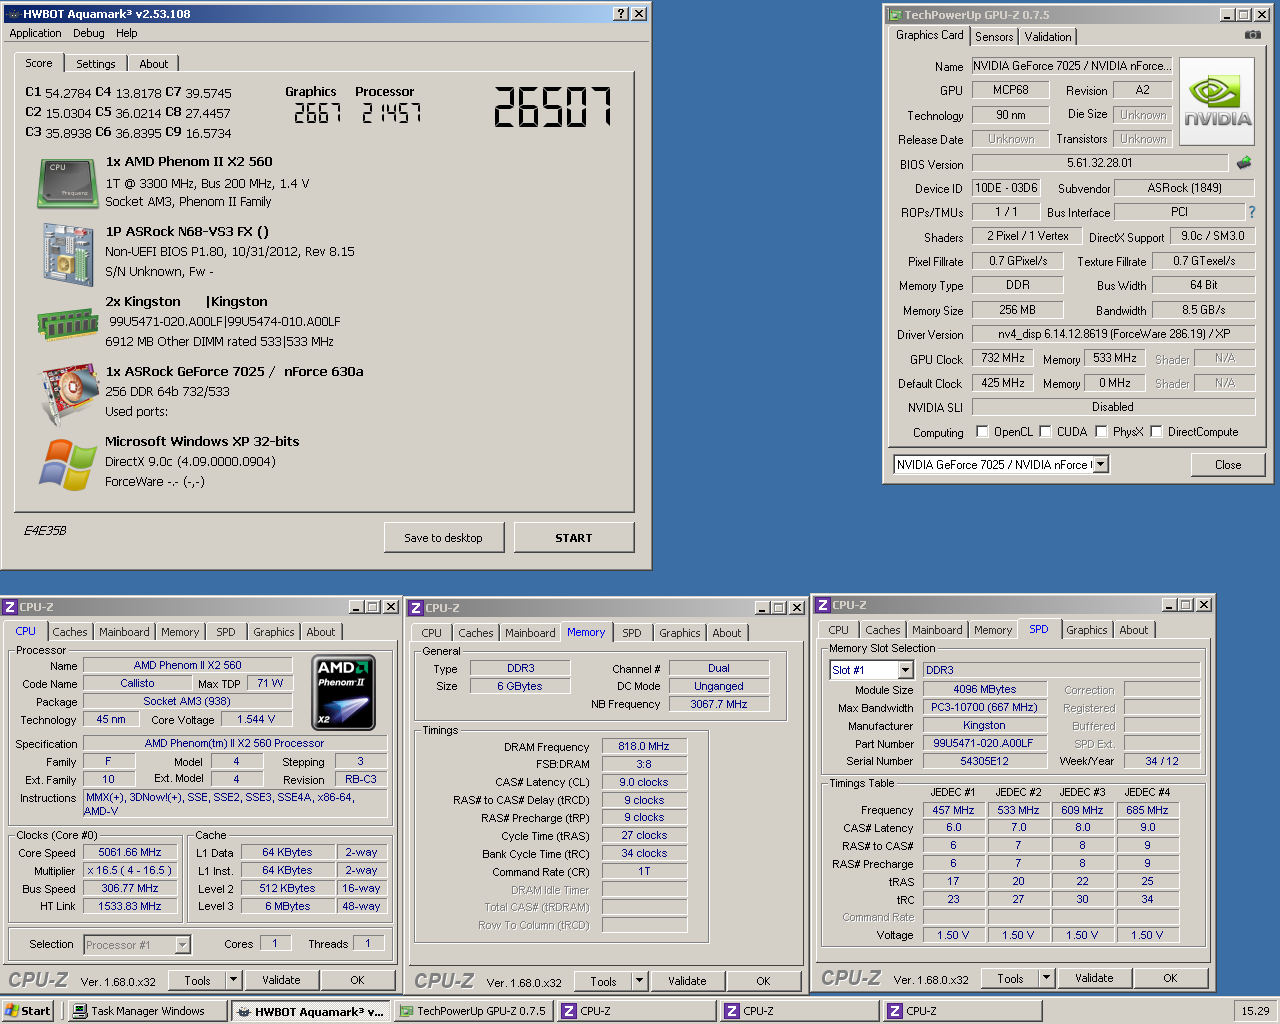Click the Save to desktop button
The image size is (1280, 1024).
pyautogui.click(x=443, y=538)
